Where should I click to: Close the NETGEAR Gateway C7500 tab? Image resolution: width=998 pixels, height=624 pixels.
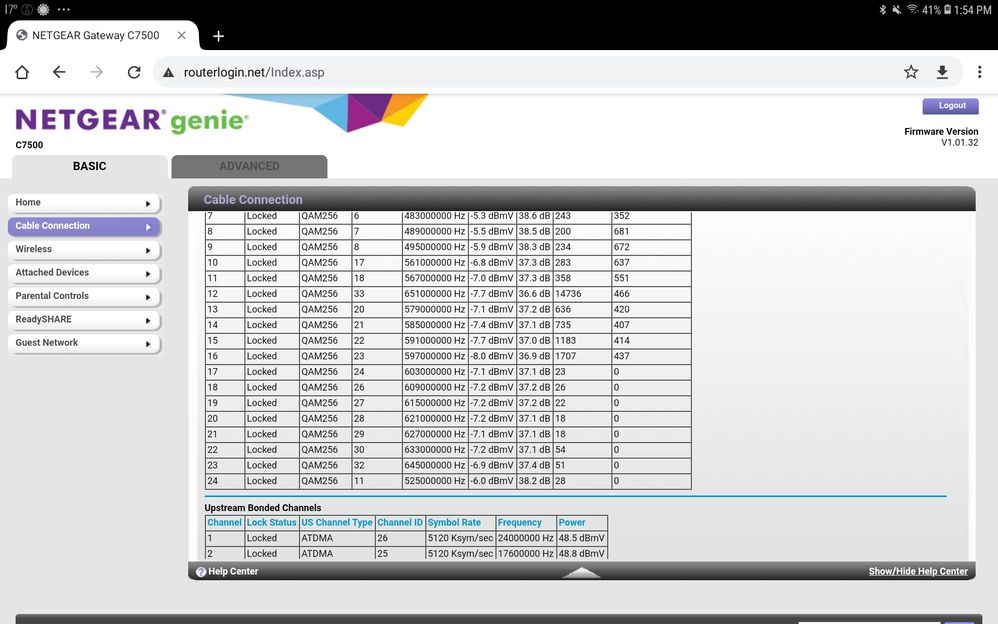181,36
